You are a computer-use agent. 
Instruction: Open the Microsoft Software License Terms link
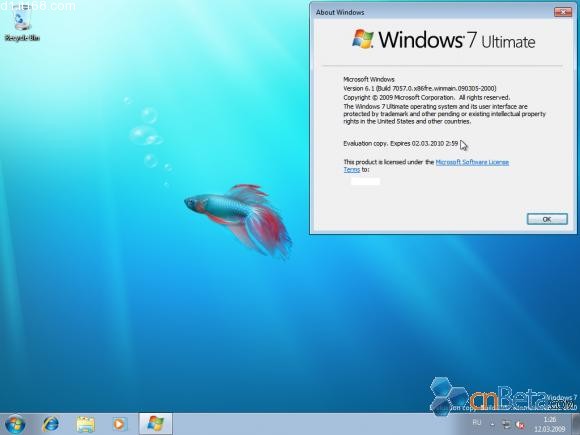pyautogui.click(x=426, y=166)
